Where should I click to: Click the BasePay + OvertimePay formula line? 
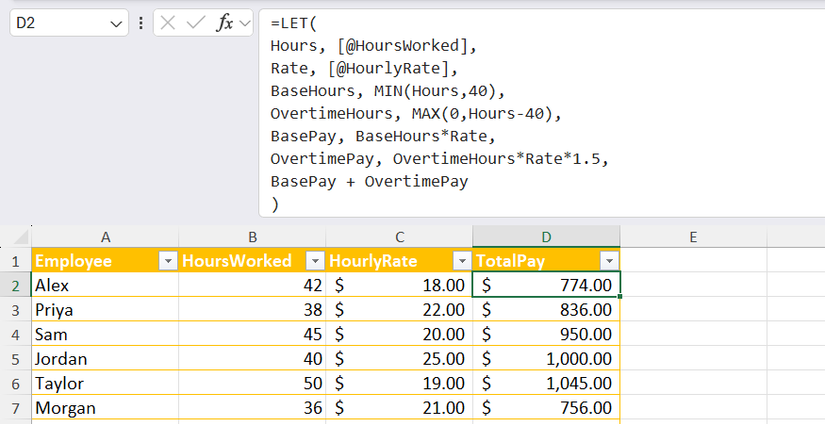[x=369, y=181]
